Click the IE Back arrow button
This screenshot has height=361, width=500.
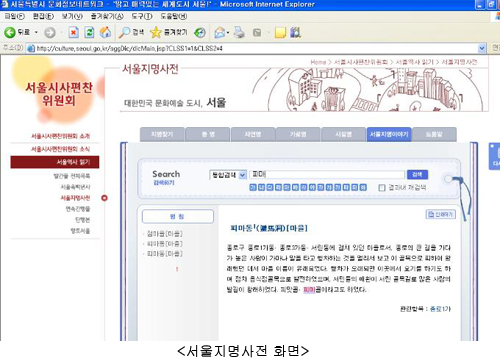pyautogui.click(x=10, y=32)
